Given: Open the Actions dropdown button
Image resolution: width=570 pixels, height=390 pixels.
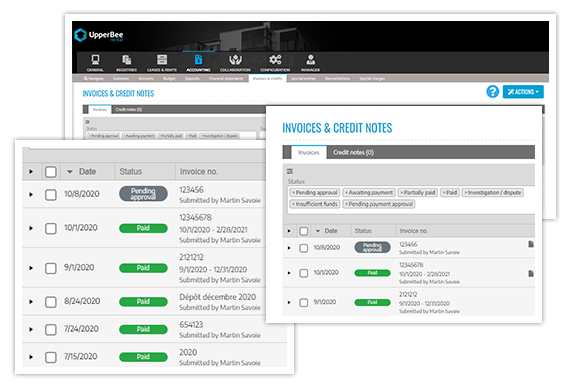Looking at the screenshot, I should coord(523,92).
